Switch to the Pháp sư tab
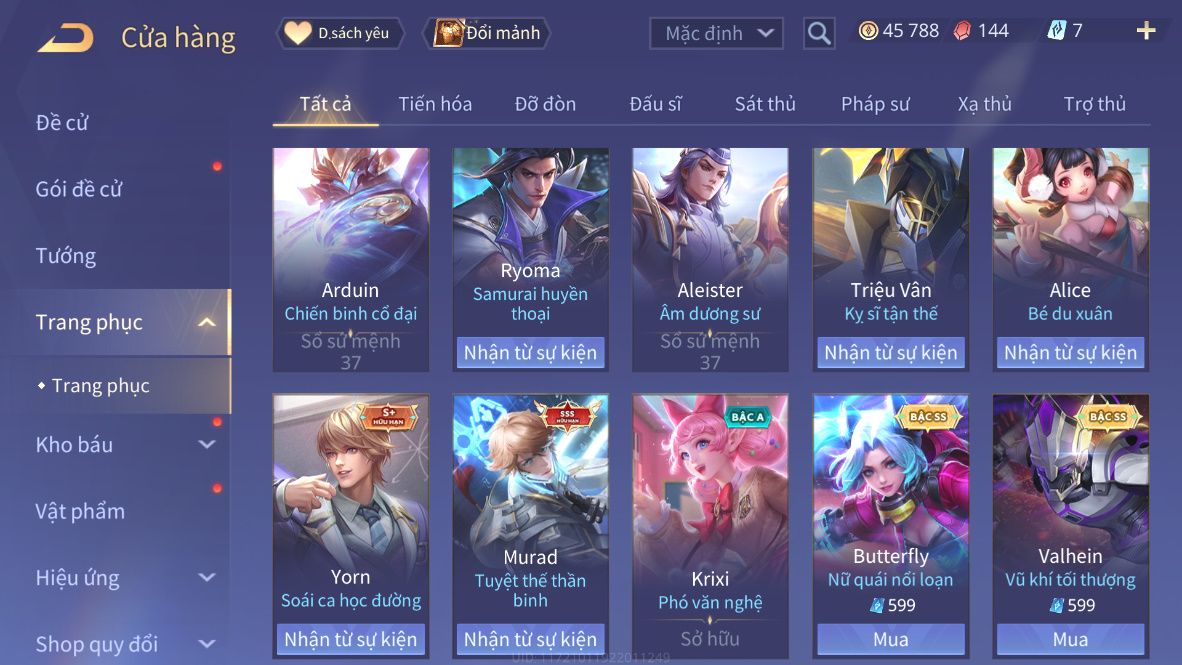The width and height of the screenshot is (1182, 665). tap(875, 104)
